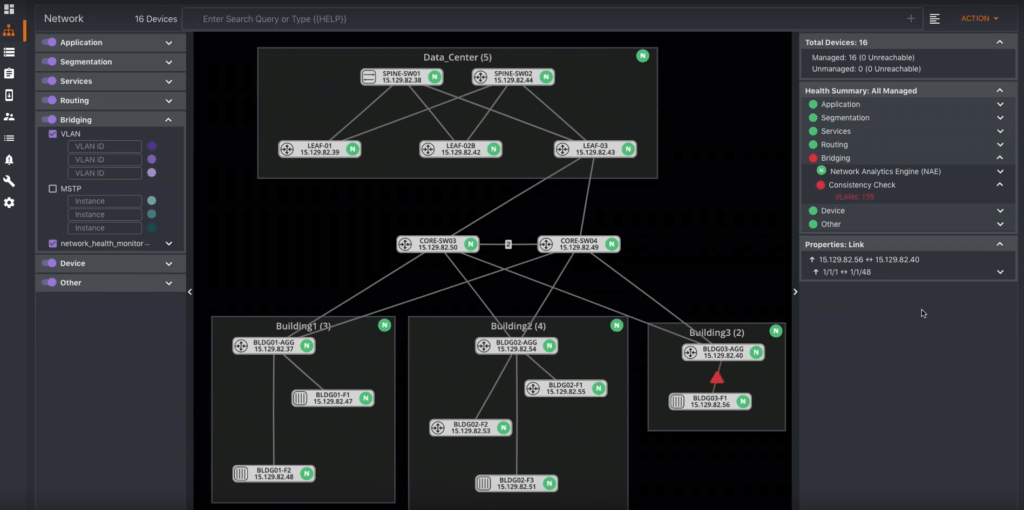
Task: Collapse the Total Devices panel
Action: 1000,42
